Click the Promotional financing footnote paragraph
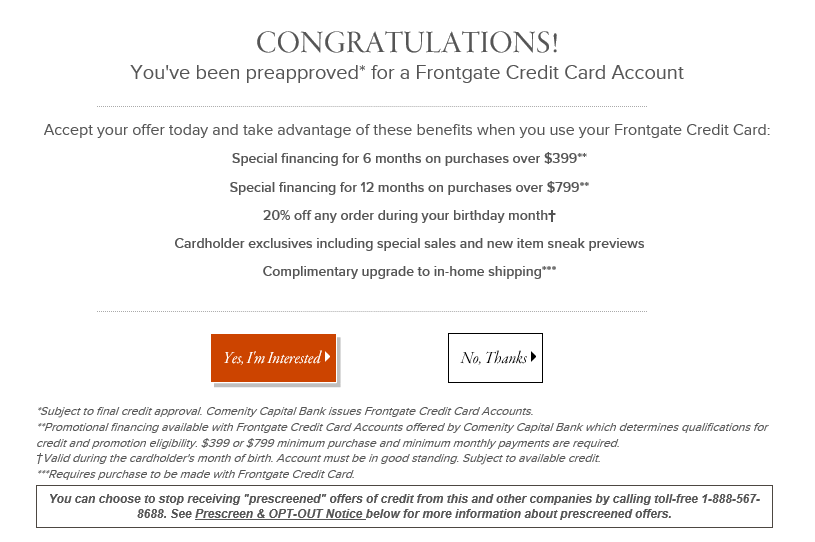This screenshot has height=542, width=815. pyautogui.click(x=402, y=435)
